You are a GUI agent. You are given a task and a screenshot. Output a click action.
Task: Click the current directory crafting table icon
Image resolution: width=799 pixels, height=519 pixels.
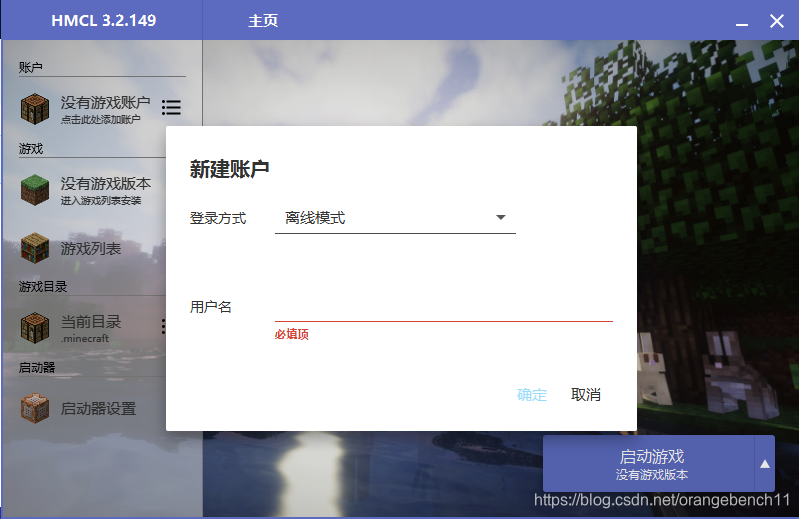point(35,328)
